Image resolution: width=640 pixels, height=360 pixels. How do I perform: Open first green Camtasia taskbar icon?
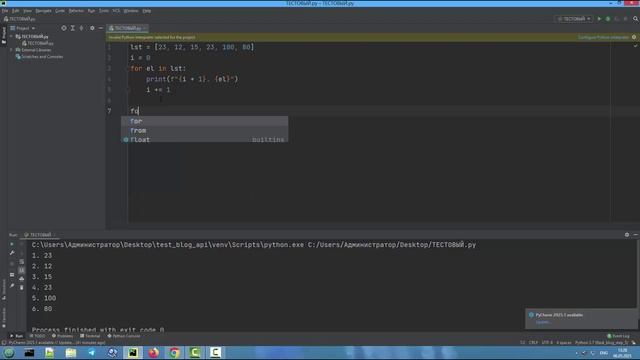coord(195,353)
